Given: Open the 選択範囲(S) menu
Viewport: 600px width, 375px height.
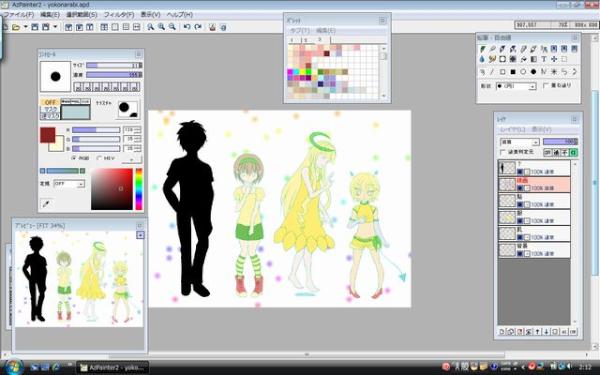Looking at the screenshot, I should click(82, 15).
